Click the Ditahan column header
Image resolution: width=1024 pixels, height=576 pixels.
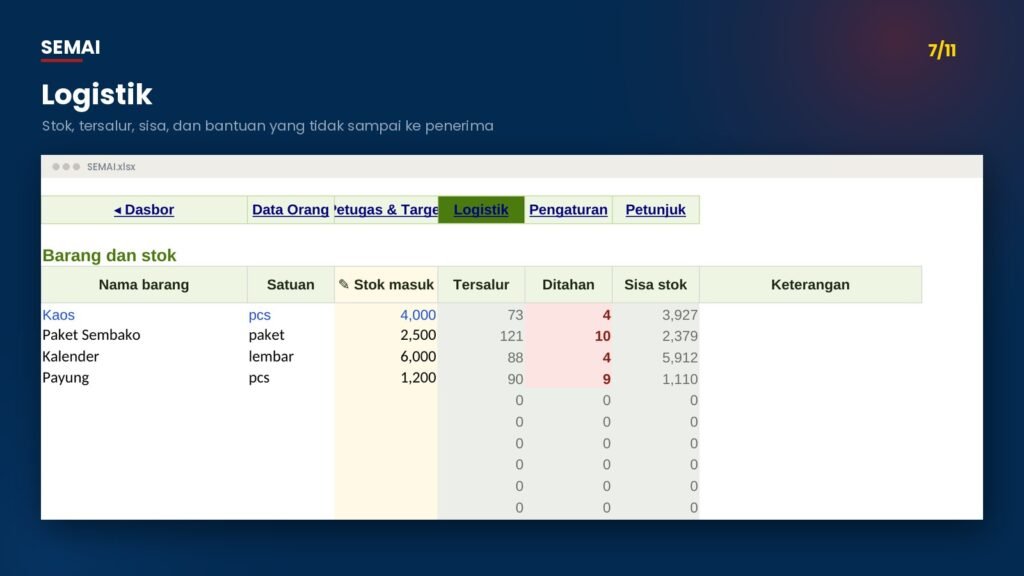click(568, 284)
